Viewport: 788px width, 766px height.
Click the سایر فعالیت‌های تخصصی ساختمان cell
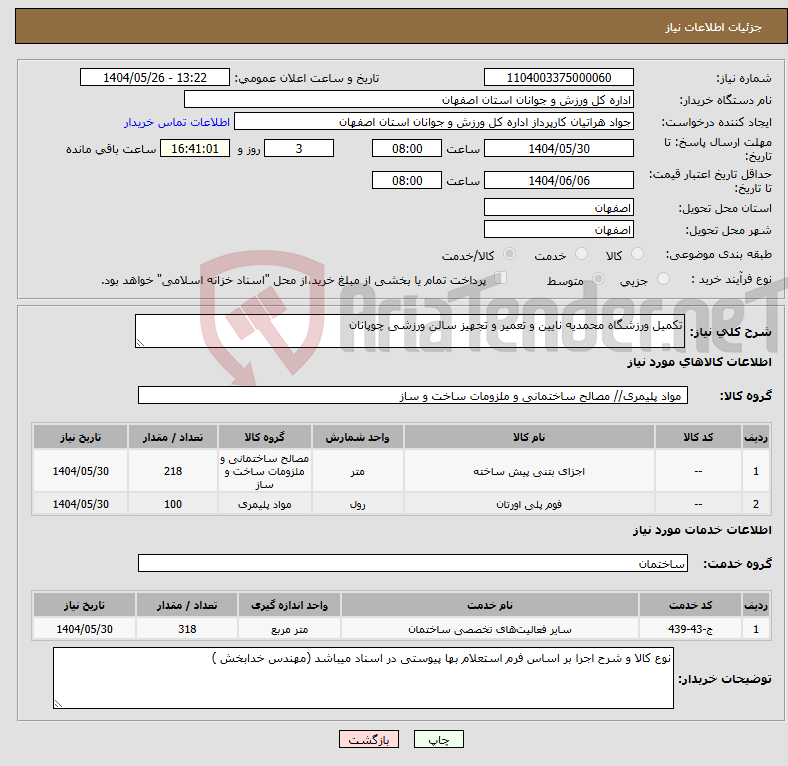click(489, 629)
